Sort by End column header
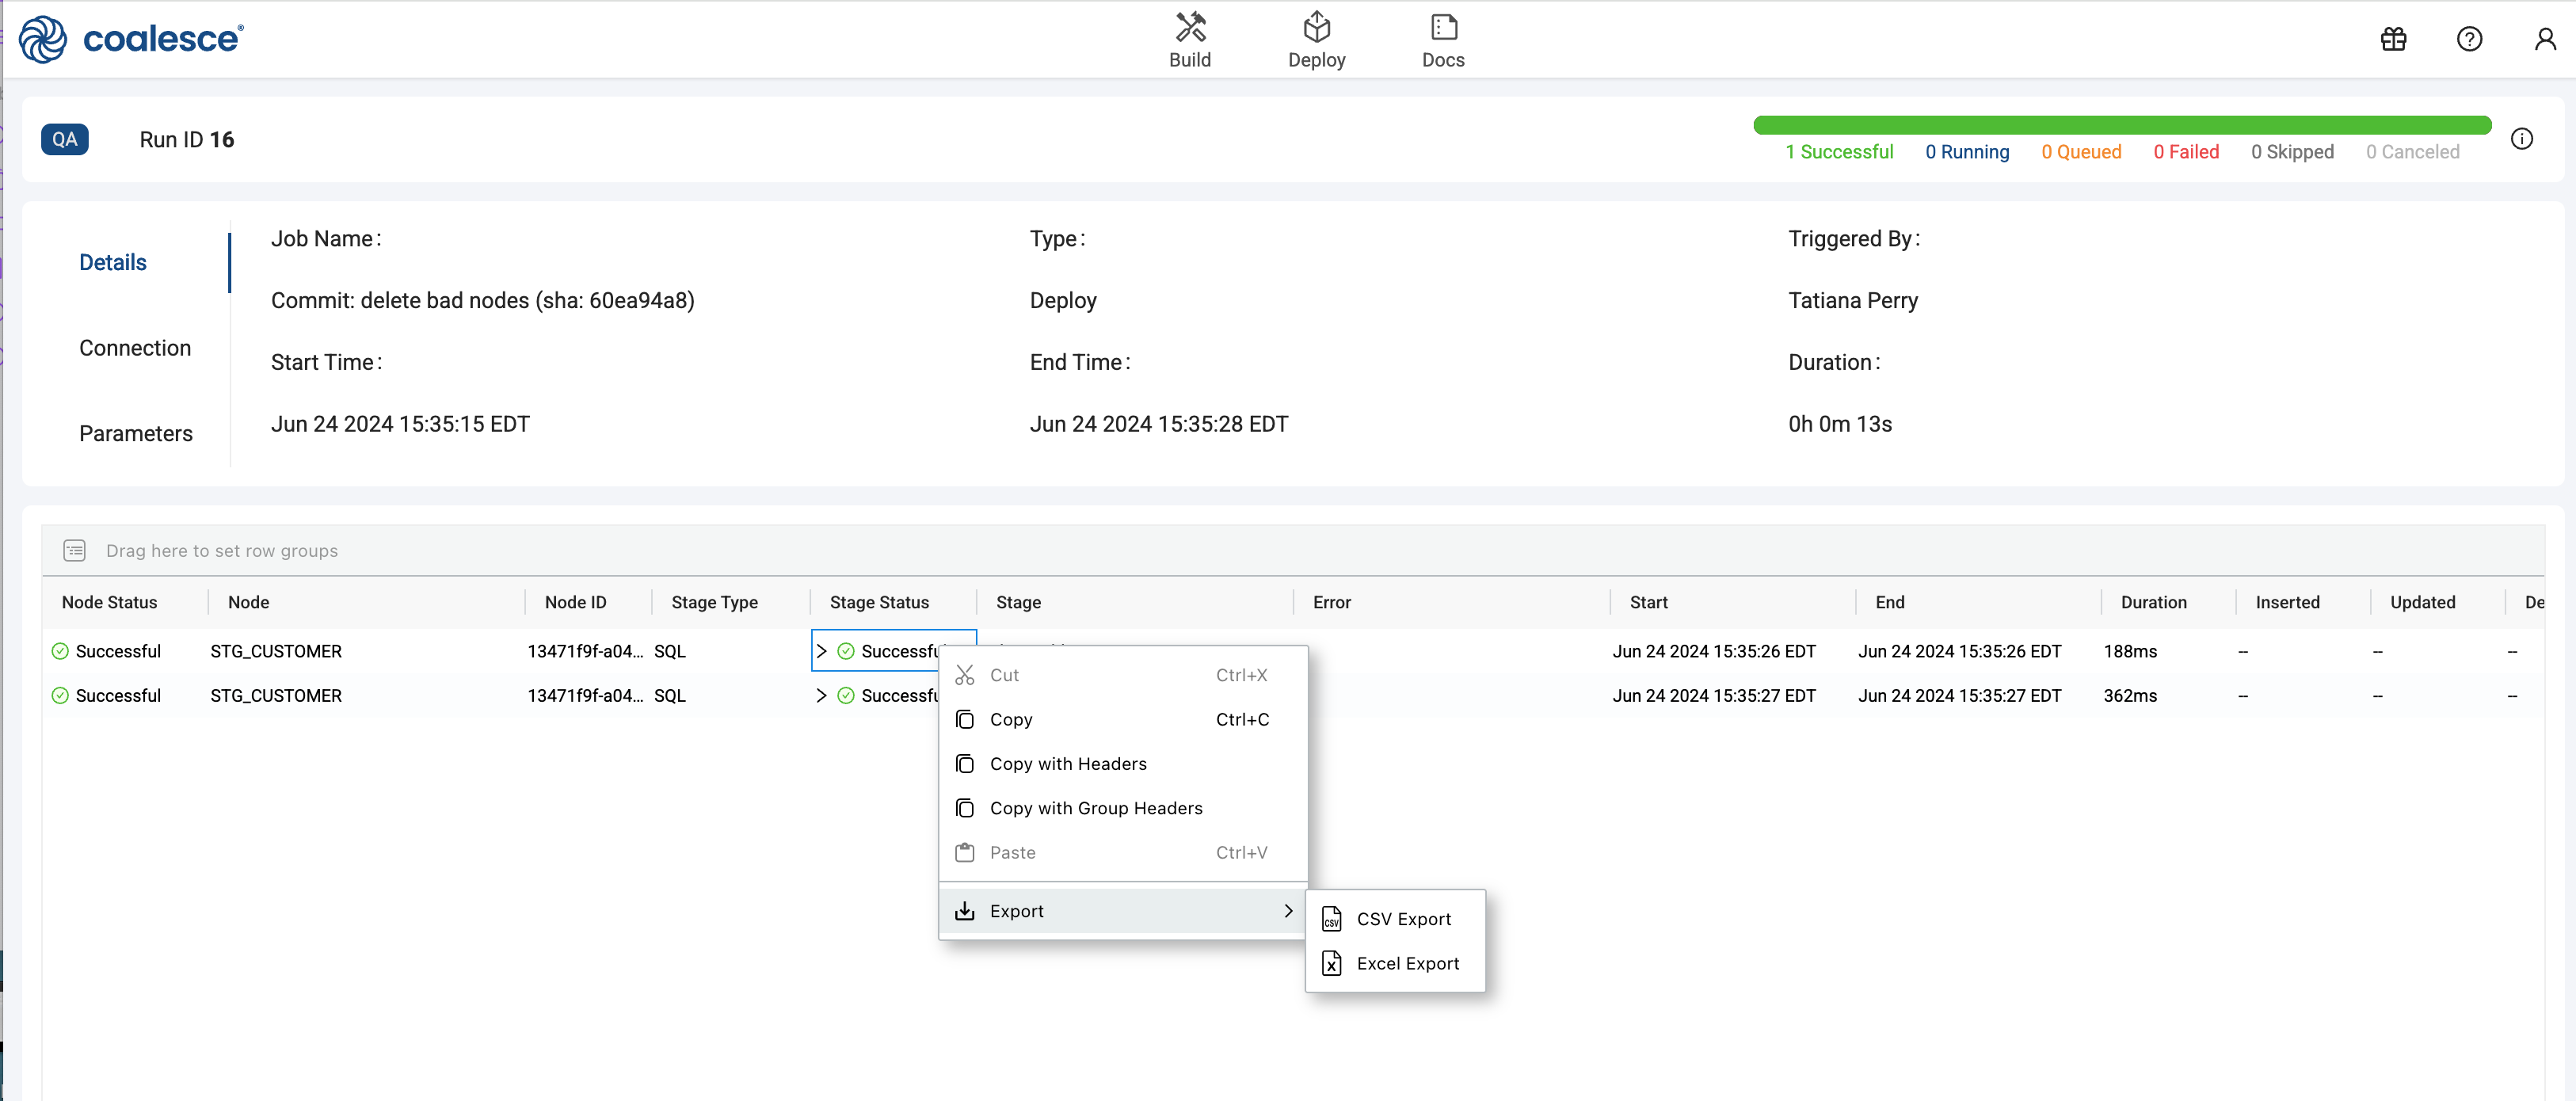The height and width of the screenshot is (1101, 2576). (x=1889, y=602)
